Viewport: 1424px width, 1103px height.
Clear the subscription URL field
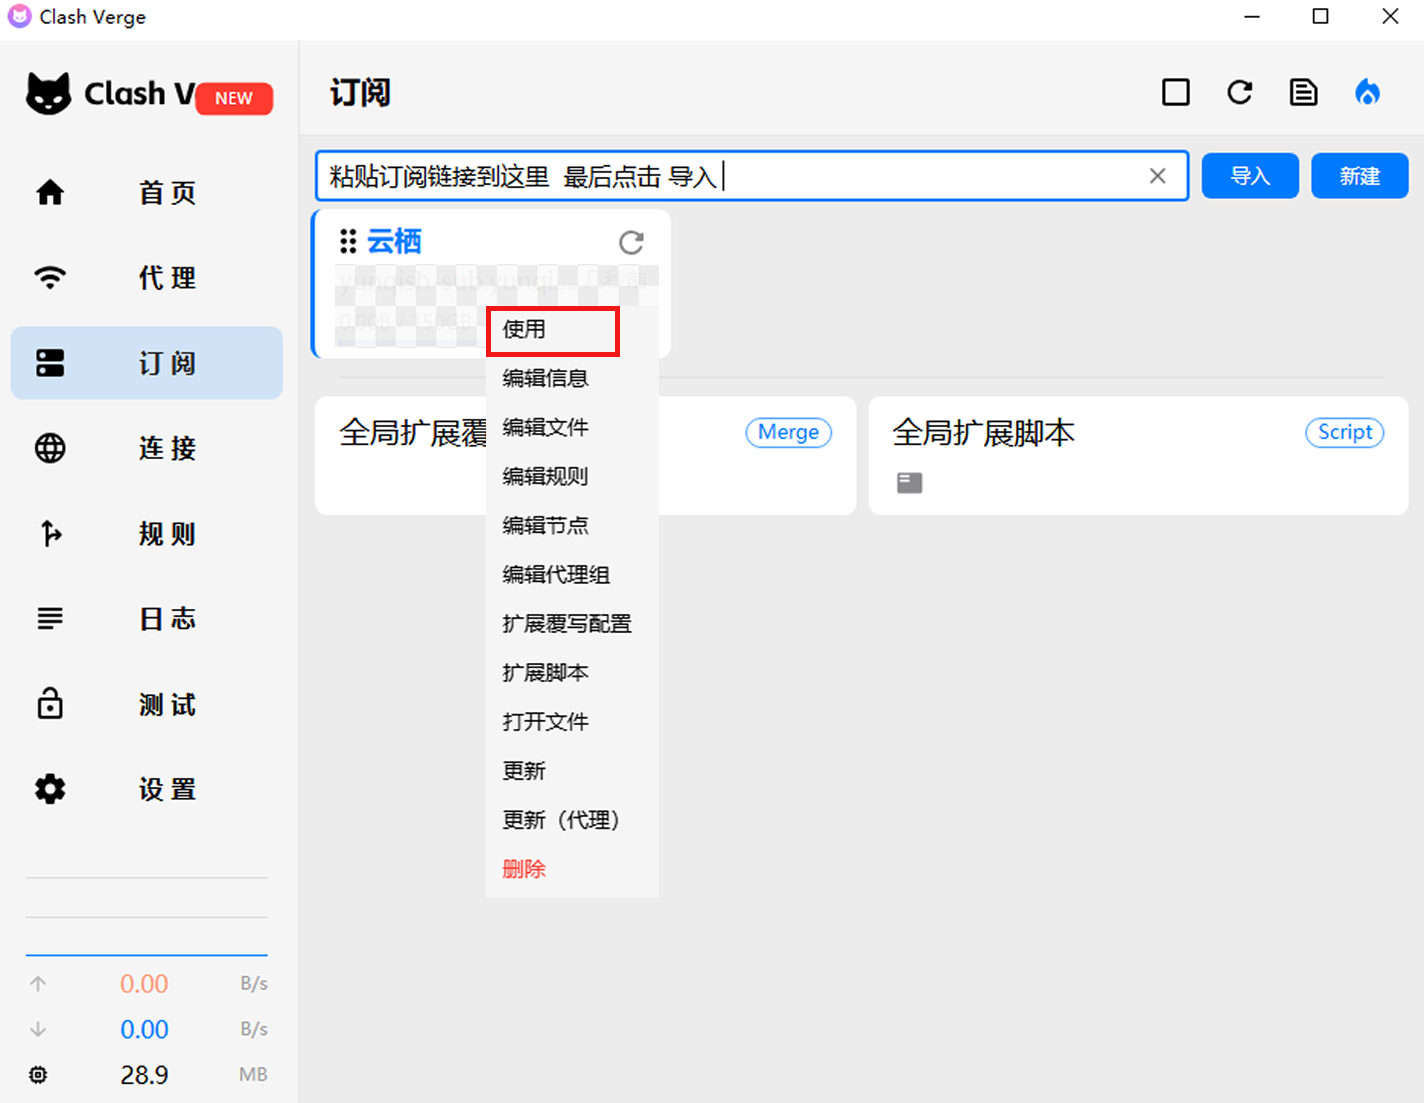tap(1158, 176)
